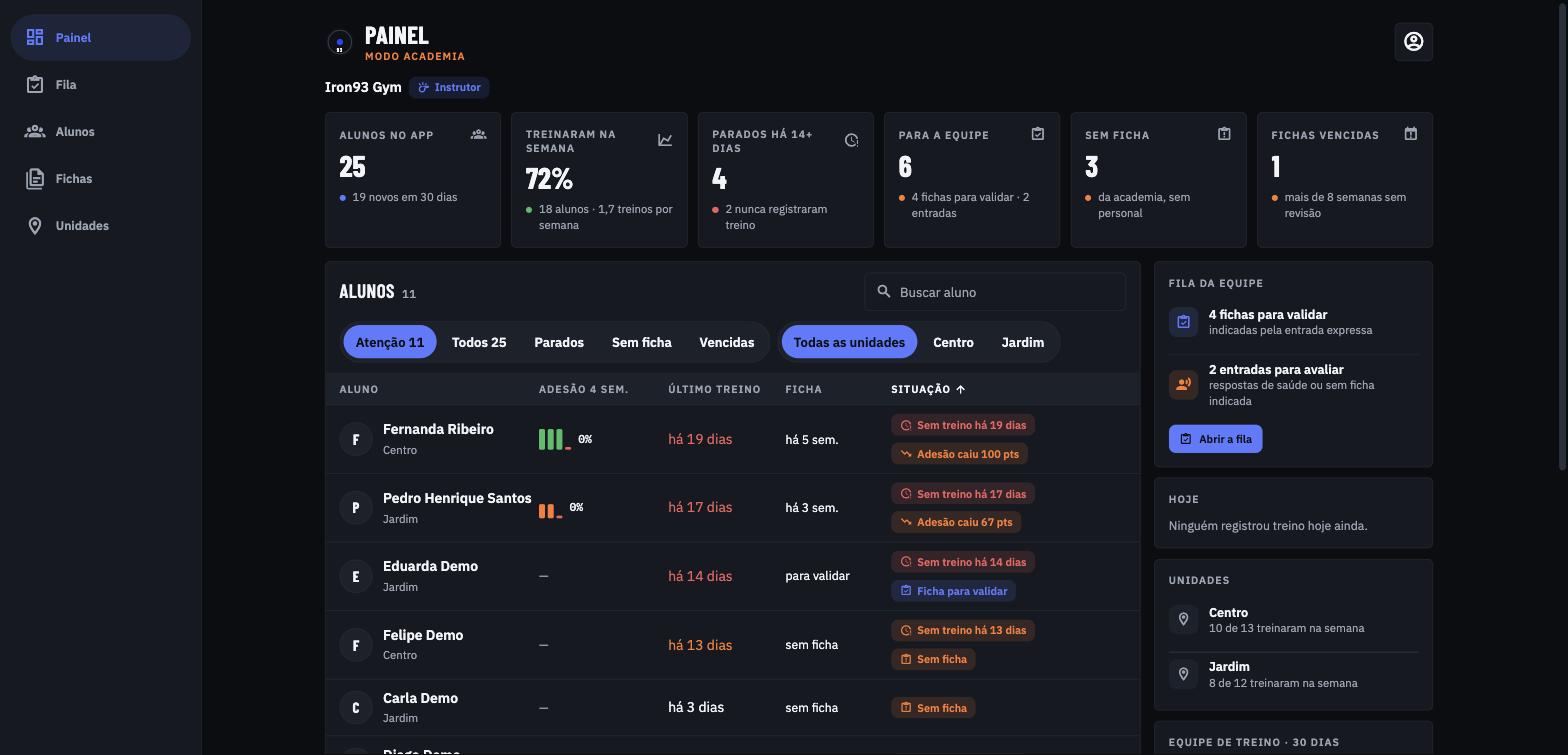This screenshot has width=1568, height=755.
Task: Open the Fila menu item in sidebar
Action: click(x=100, y=84)
